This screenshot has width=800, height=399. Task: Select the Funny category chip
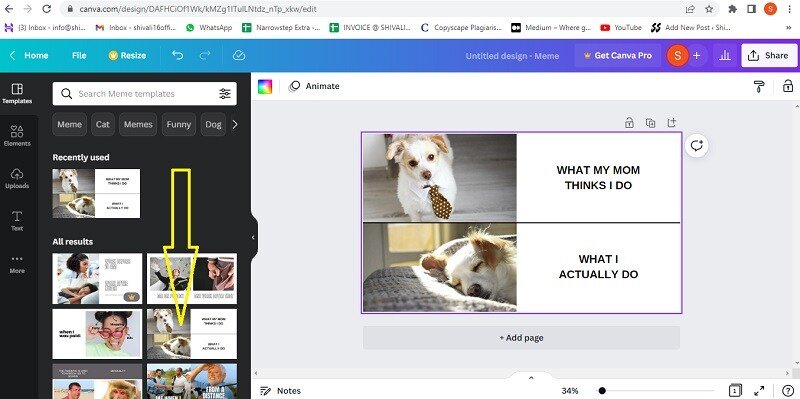(179, 124)
